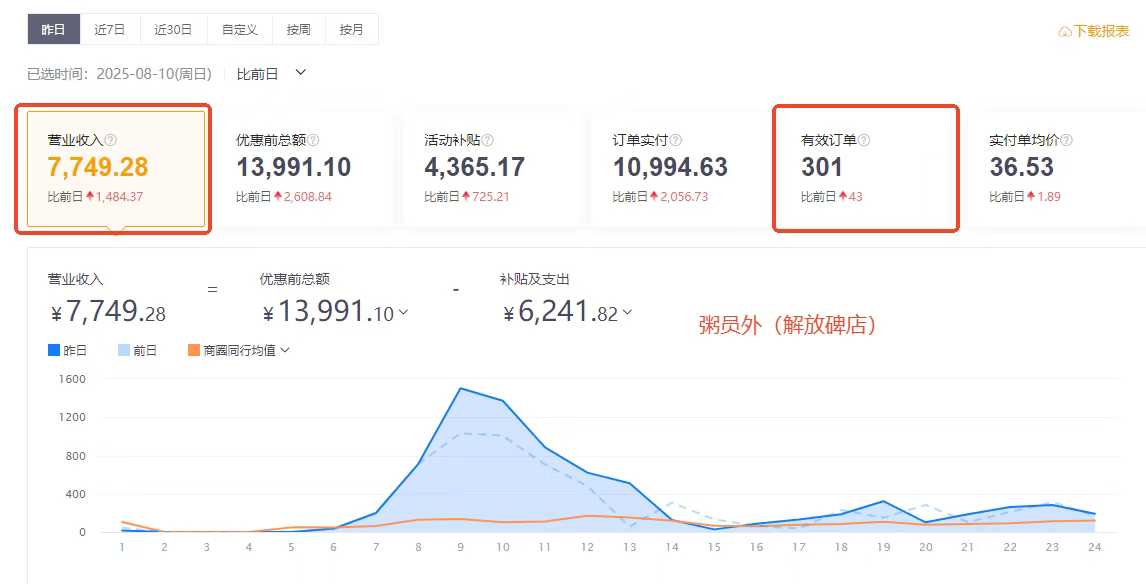Switch to the 近30日 tab
Image resolution: width=1146 pixels, height=584 pixels.
coord(173,30)
